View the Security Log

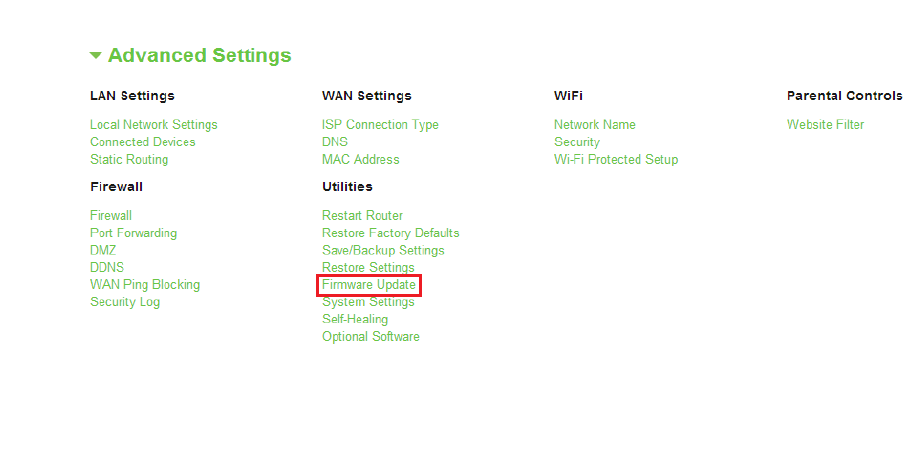coord(125,303)
